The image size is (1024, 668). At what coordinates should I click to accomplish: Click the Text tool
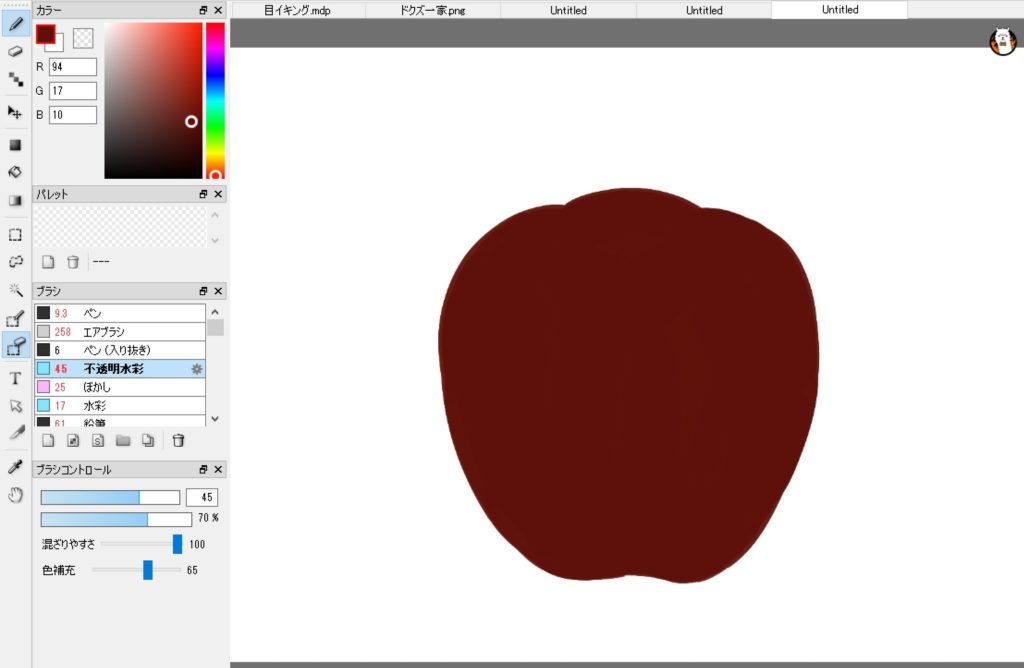[15, 378]
